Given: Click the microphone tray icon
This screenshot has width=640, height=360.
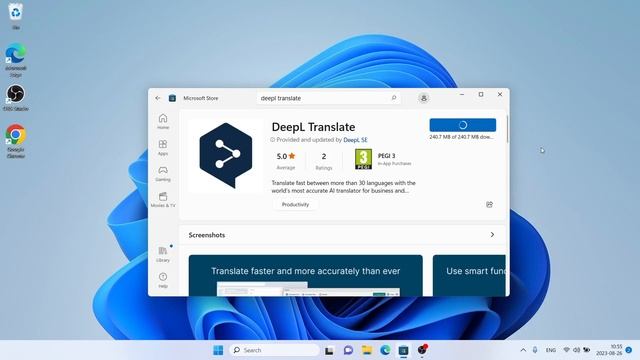Looking at the screenshot, I should (x=535, y=350).
